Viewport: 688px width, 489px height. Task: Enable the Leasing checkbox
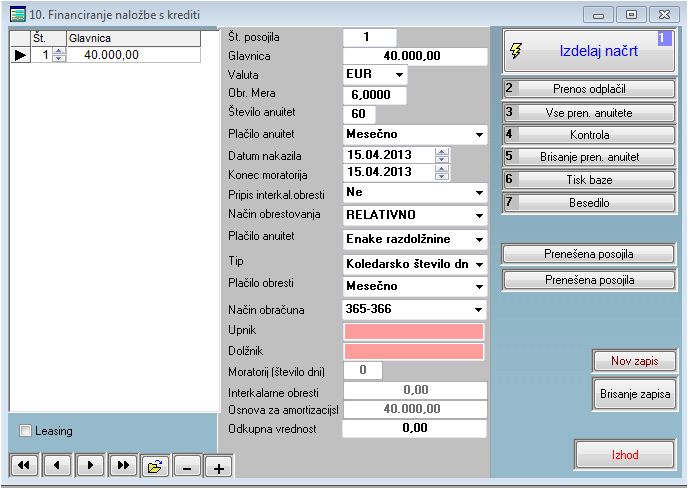click(26, 431)
